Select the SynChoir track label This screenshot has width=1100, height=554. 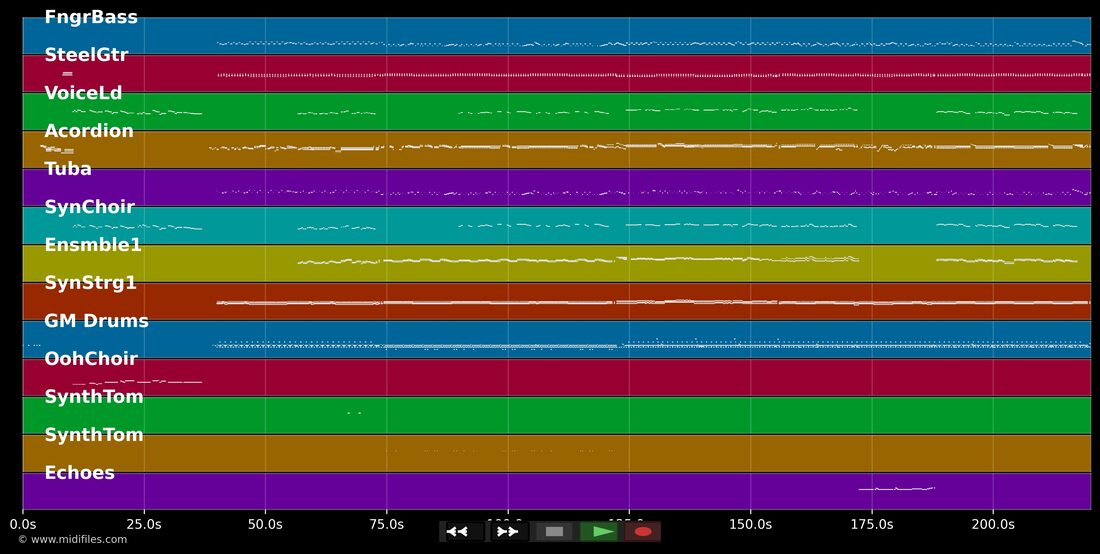pyautogui.click(x=90, y=207)
